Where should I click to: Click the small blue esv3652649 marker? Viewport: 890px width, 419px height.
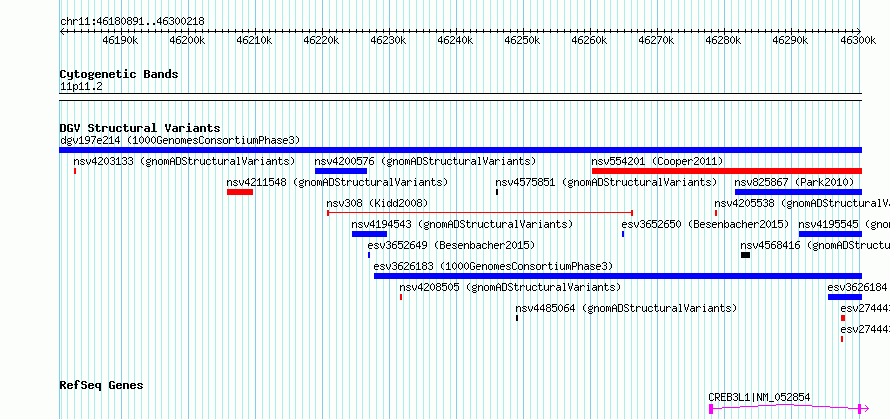tap(369, 255)
